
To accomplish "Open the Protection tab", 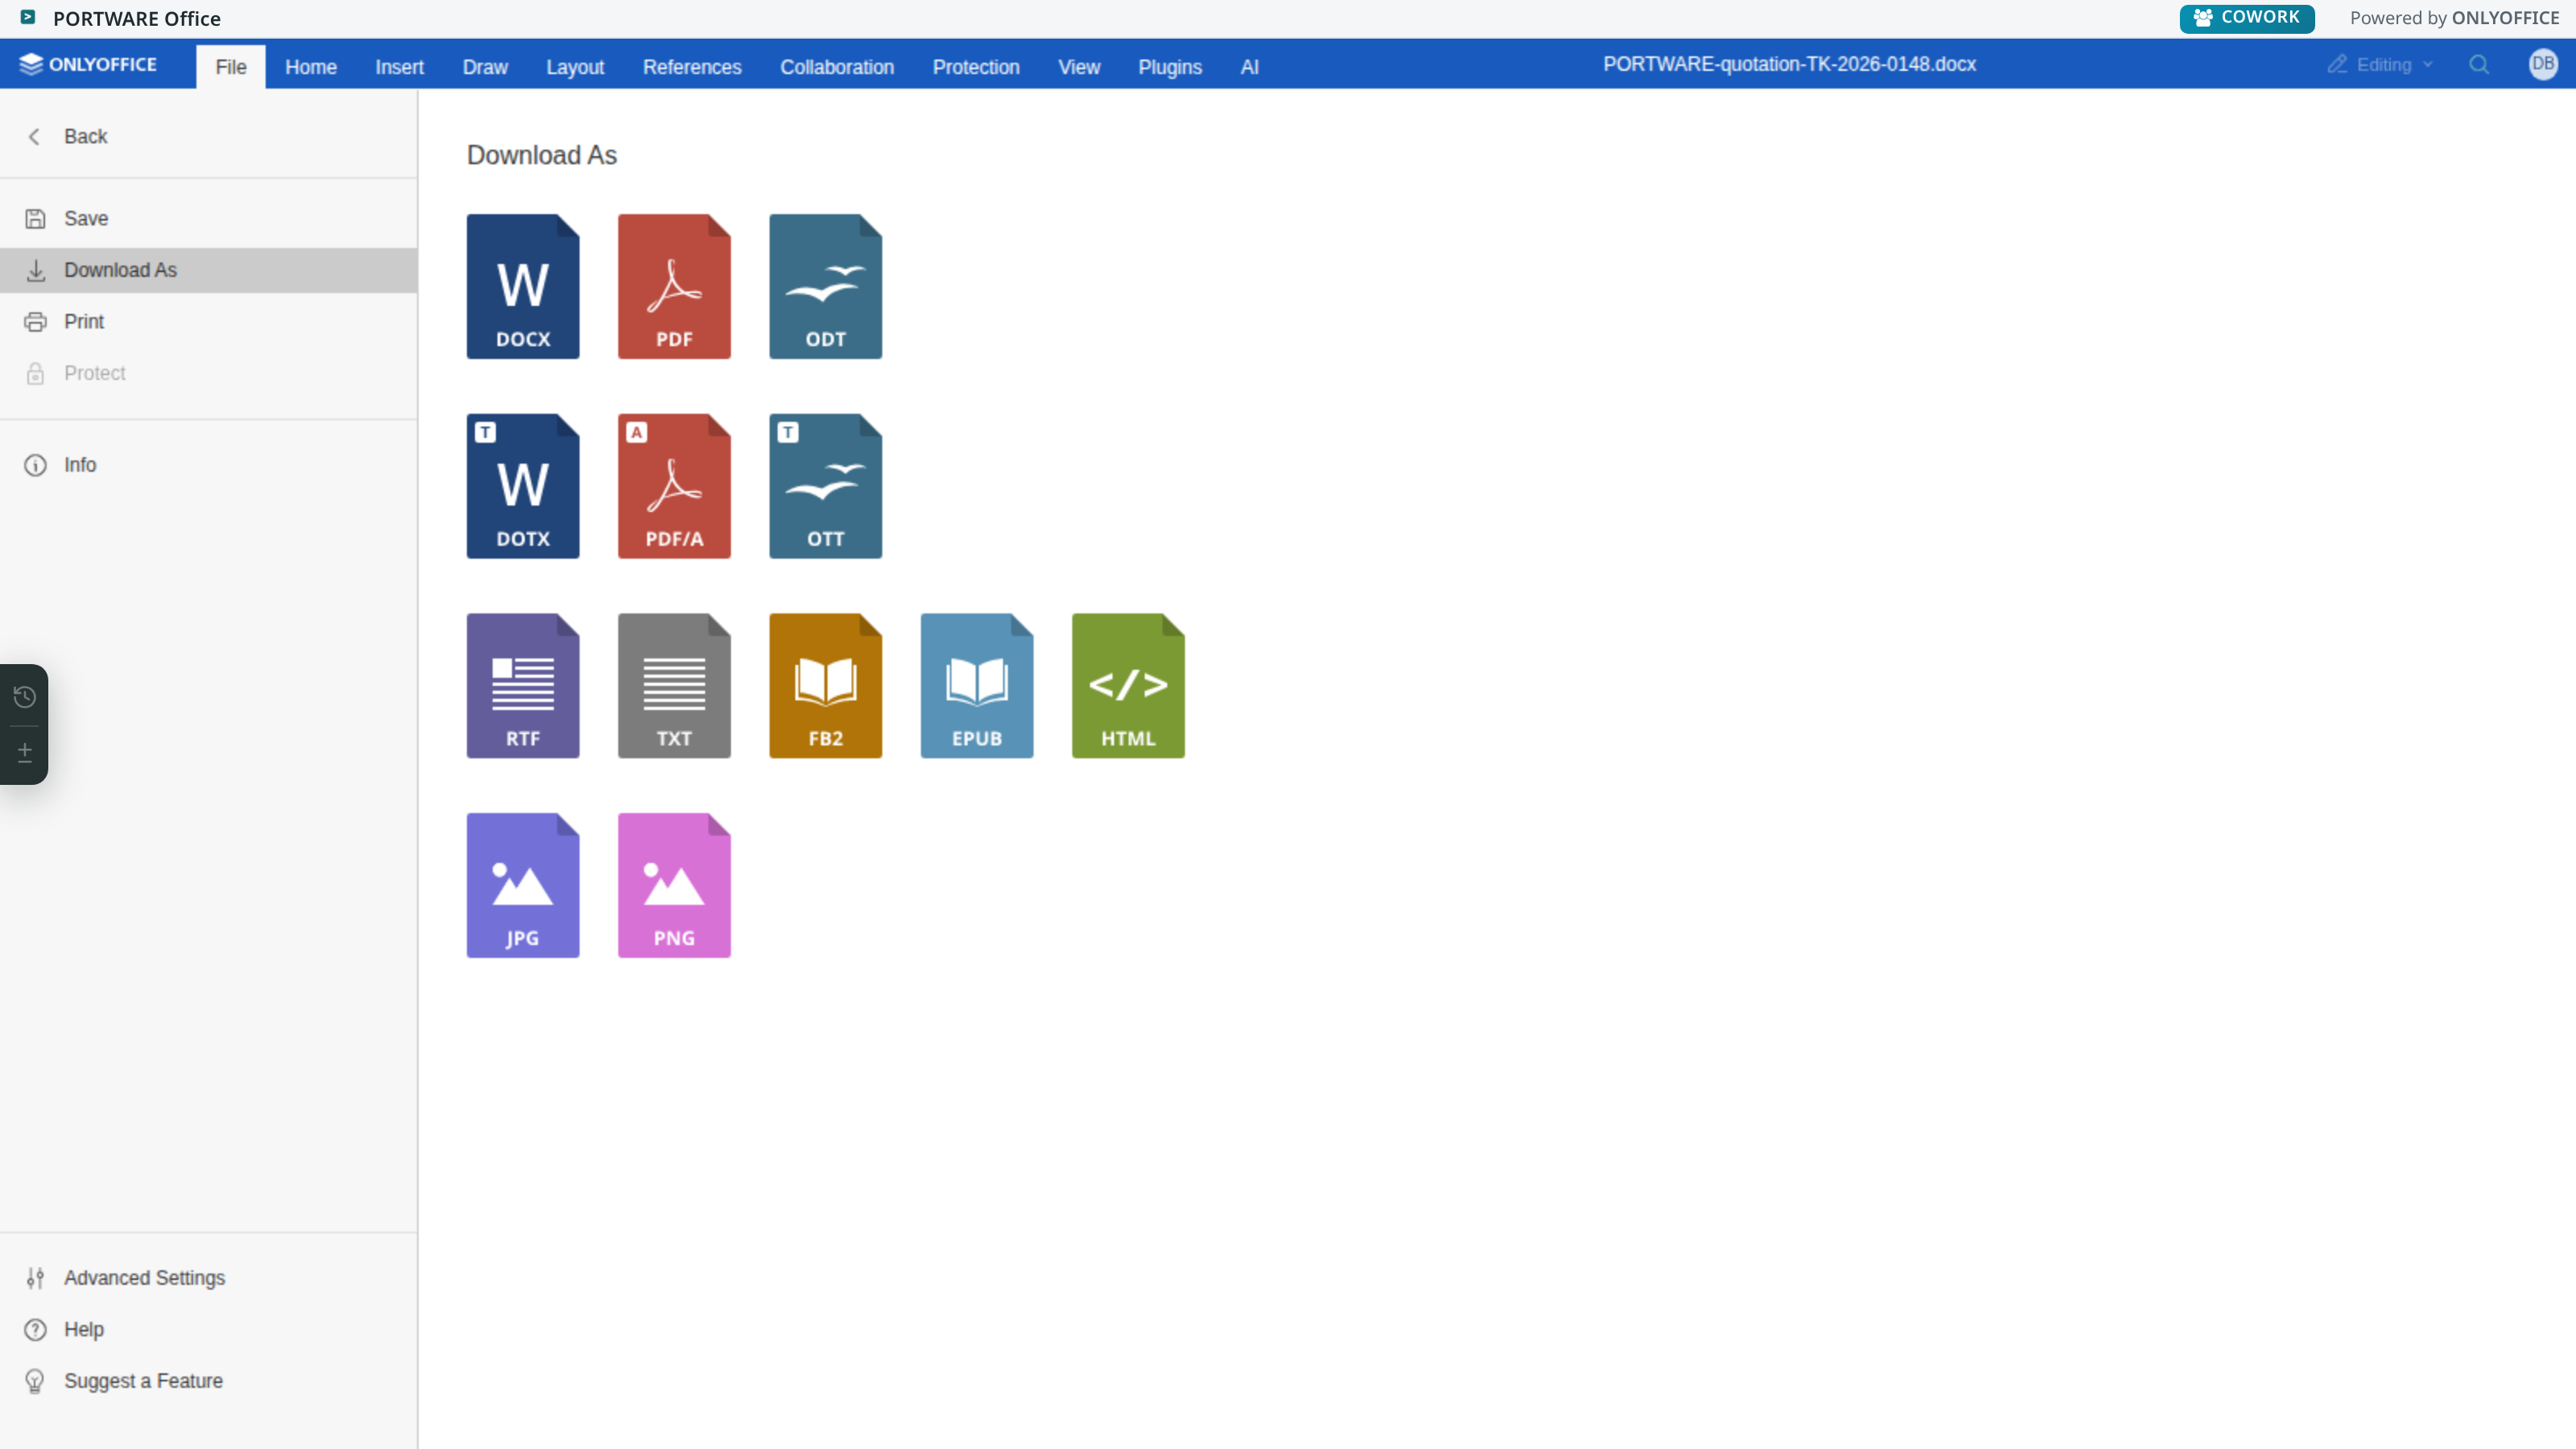I will [x=976, y=67].
